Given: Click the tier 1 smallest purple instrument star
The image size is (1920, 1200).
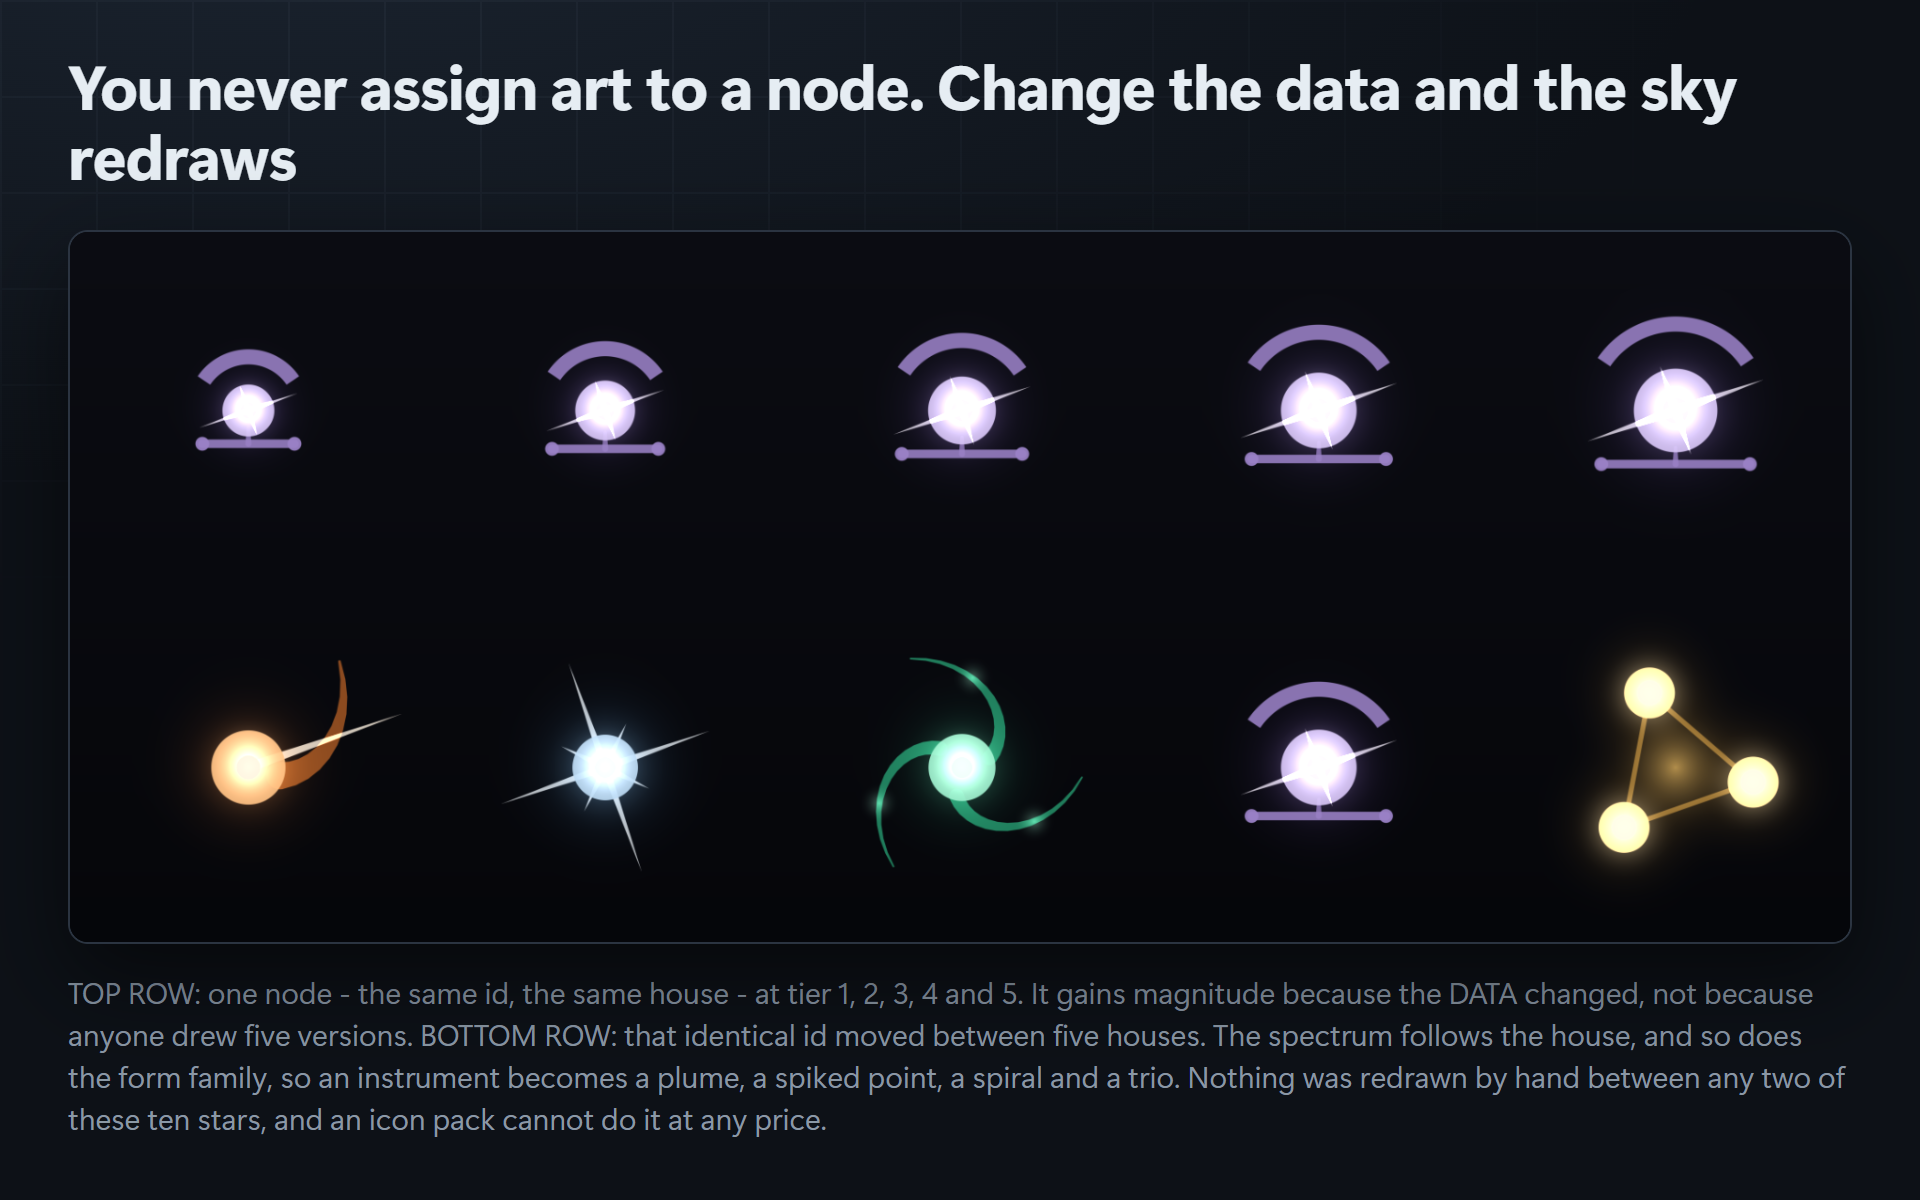Looking at the screenshot, I should pos(248,401).
